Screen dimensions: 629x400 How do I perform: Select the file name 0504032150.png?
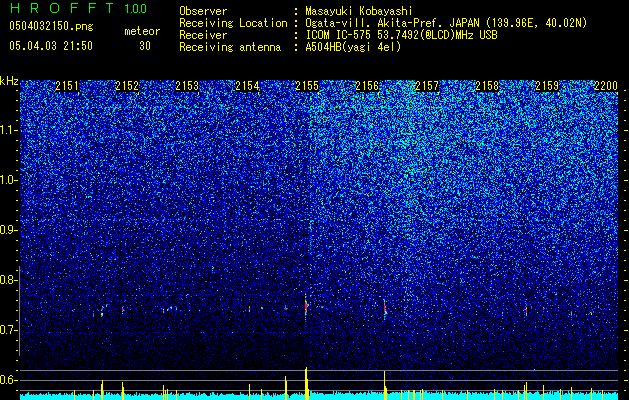51,26
